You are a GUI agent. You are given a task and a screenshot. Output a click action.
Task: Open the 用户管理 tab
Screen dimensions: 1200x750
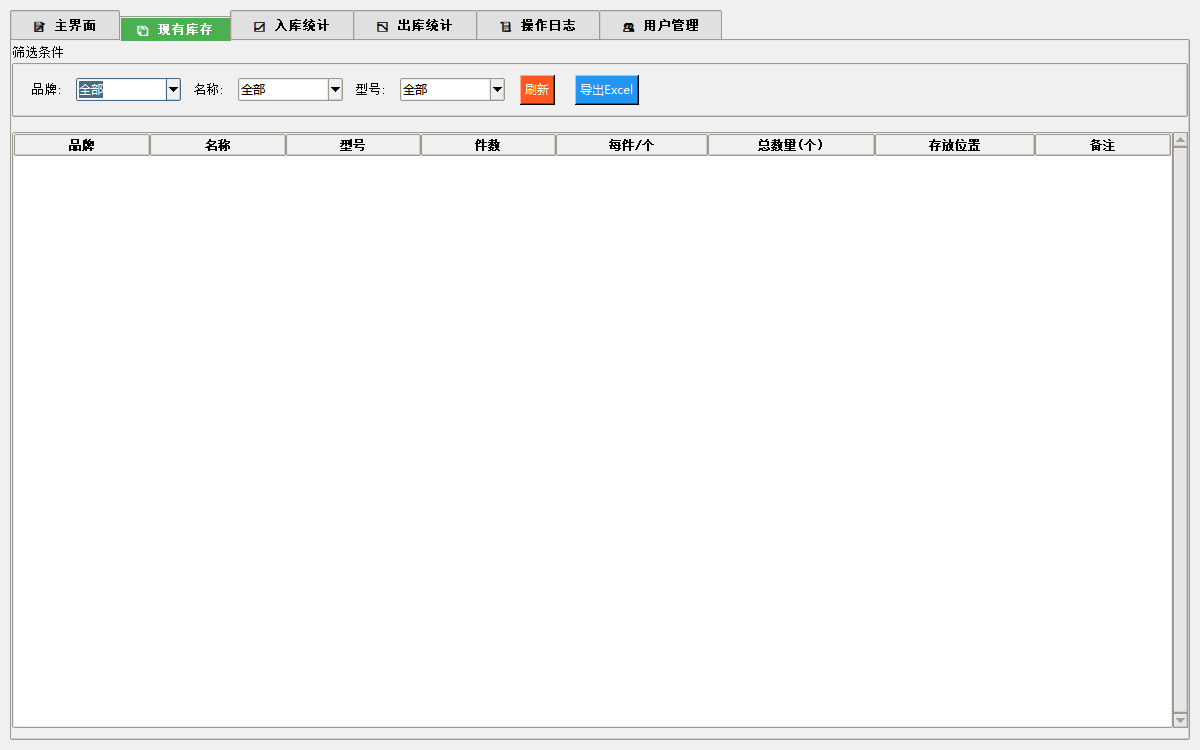[660, 26]
